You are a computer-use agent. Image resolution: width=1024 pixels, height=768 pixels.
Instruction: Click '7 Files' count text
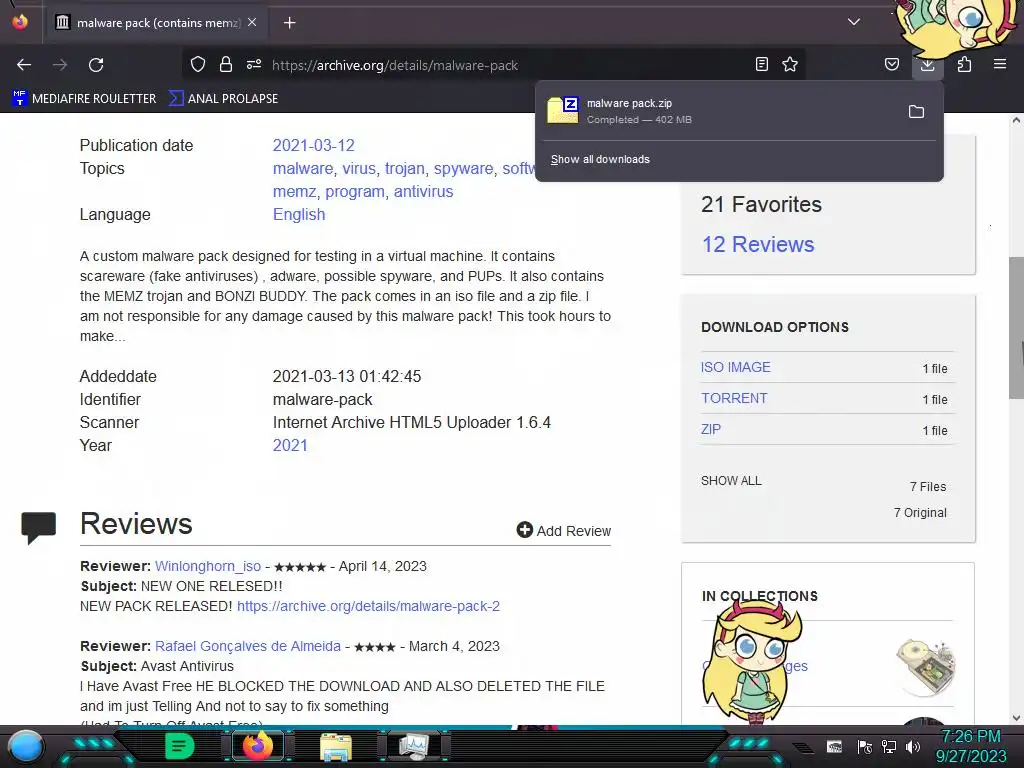click(928, 487)
